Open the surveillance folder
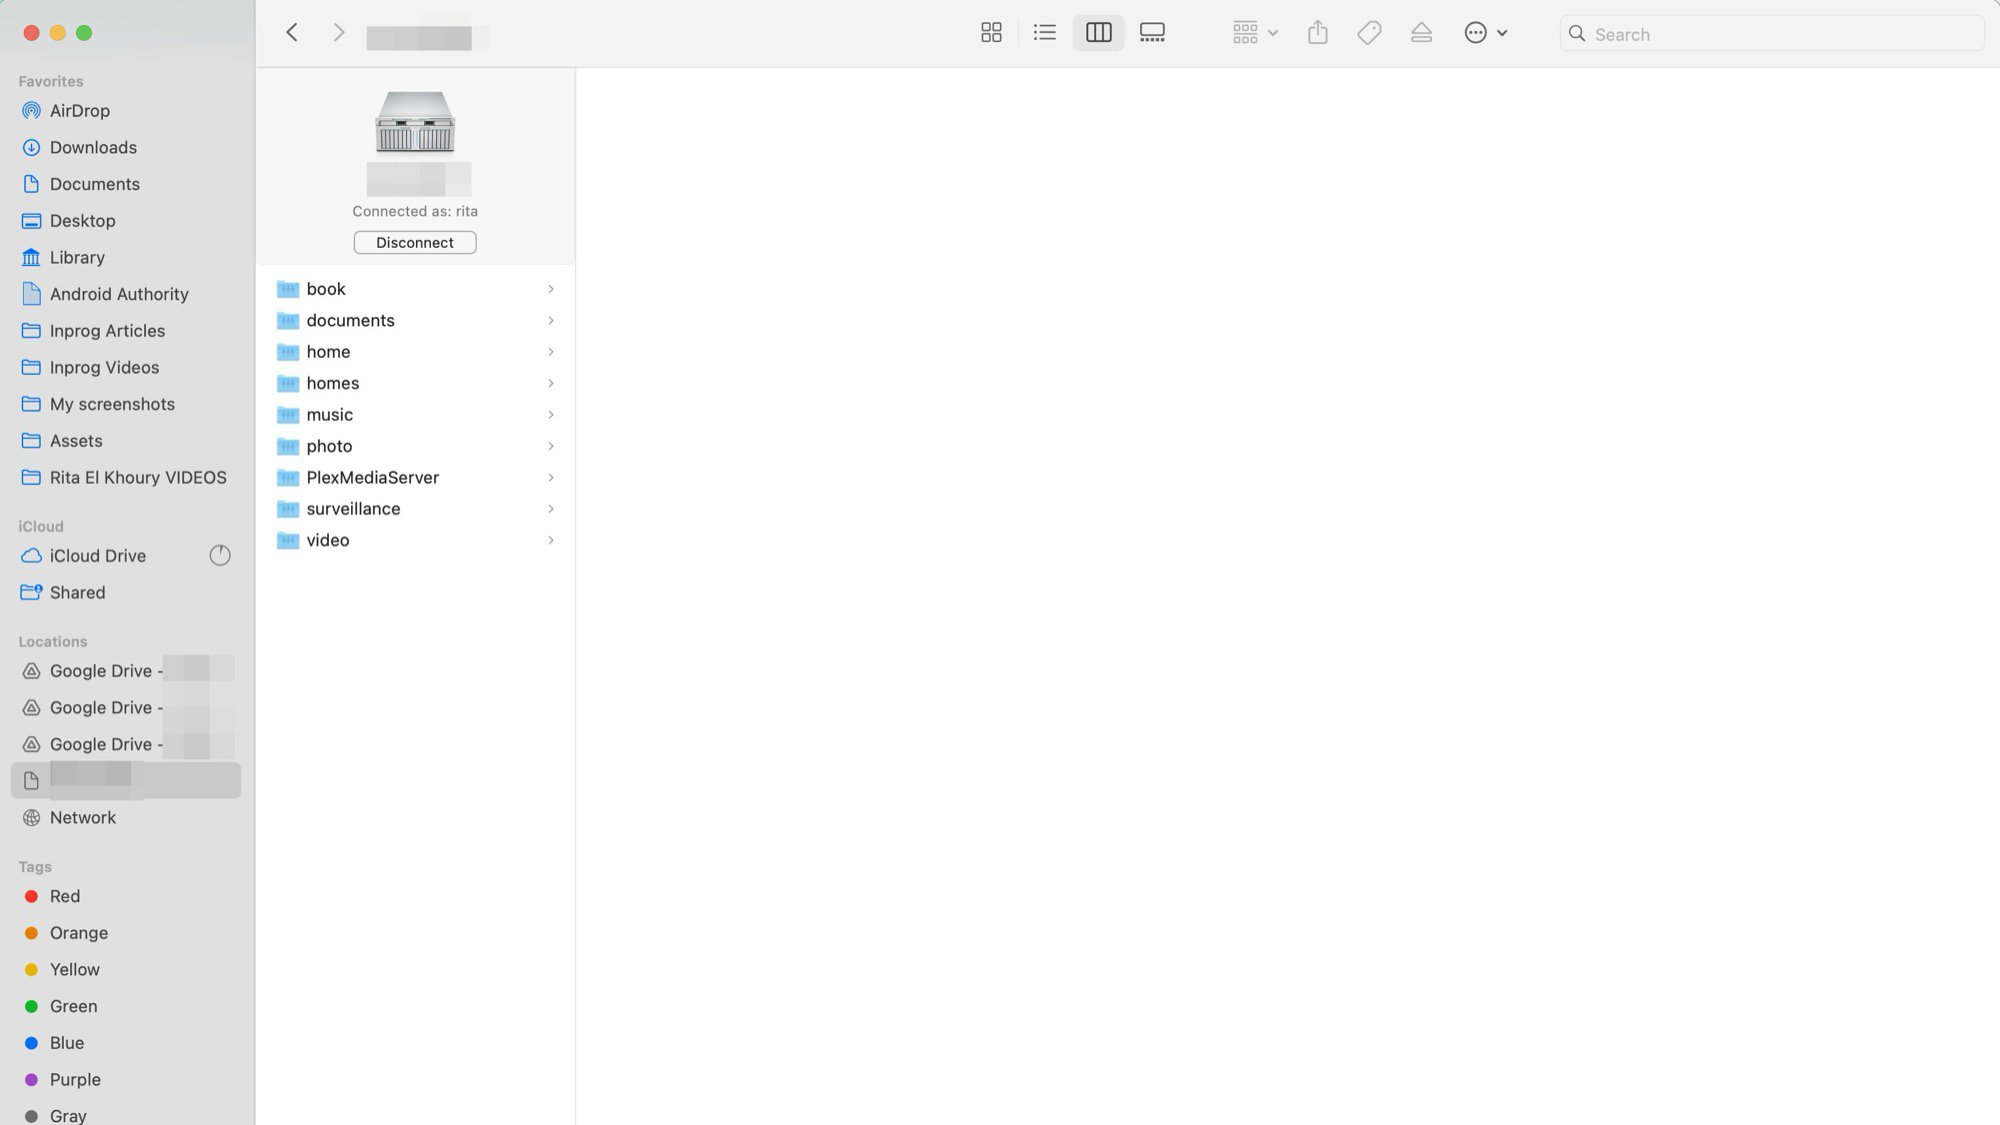 pyautogui.click(x=353, y=509)
